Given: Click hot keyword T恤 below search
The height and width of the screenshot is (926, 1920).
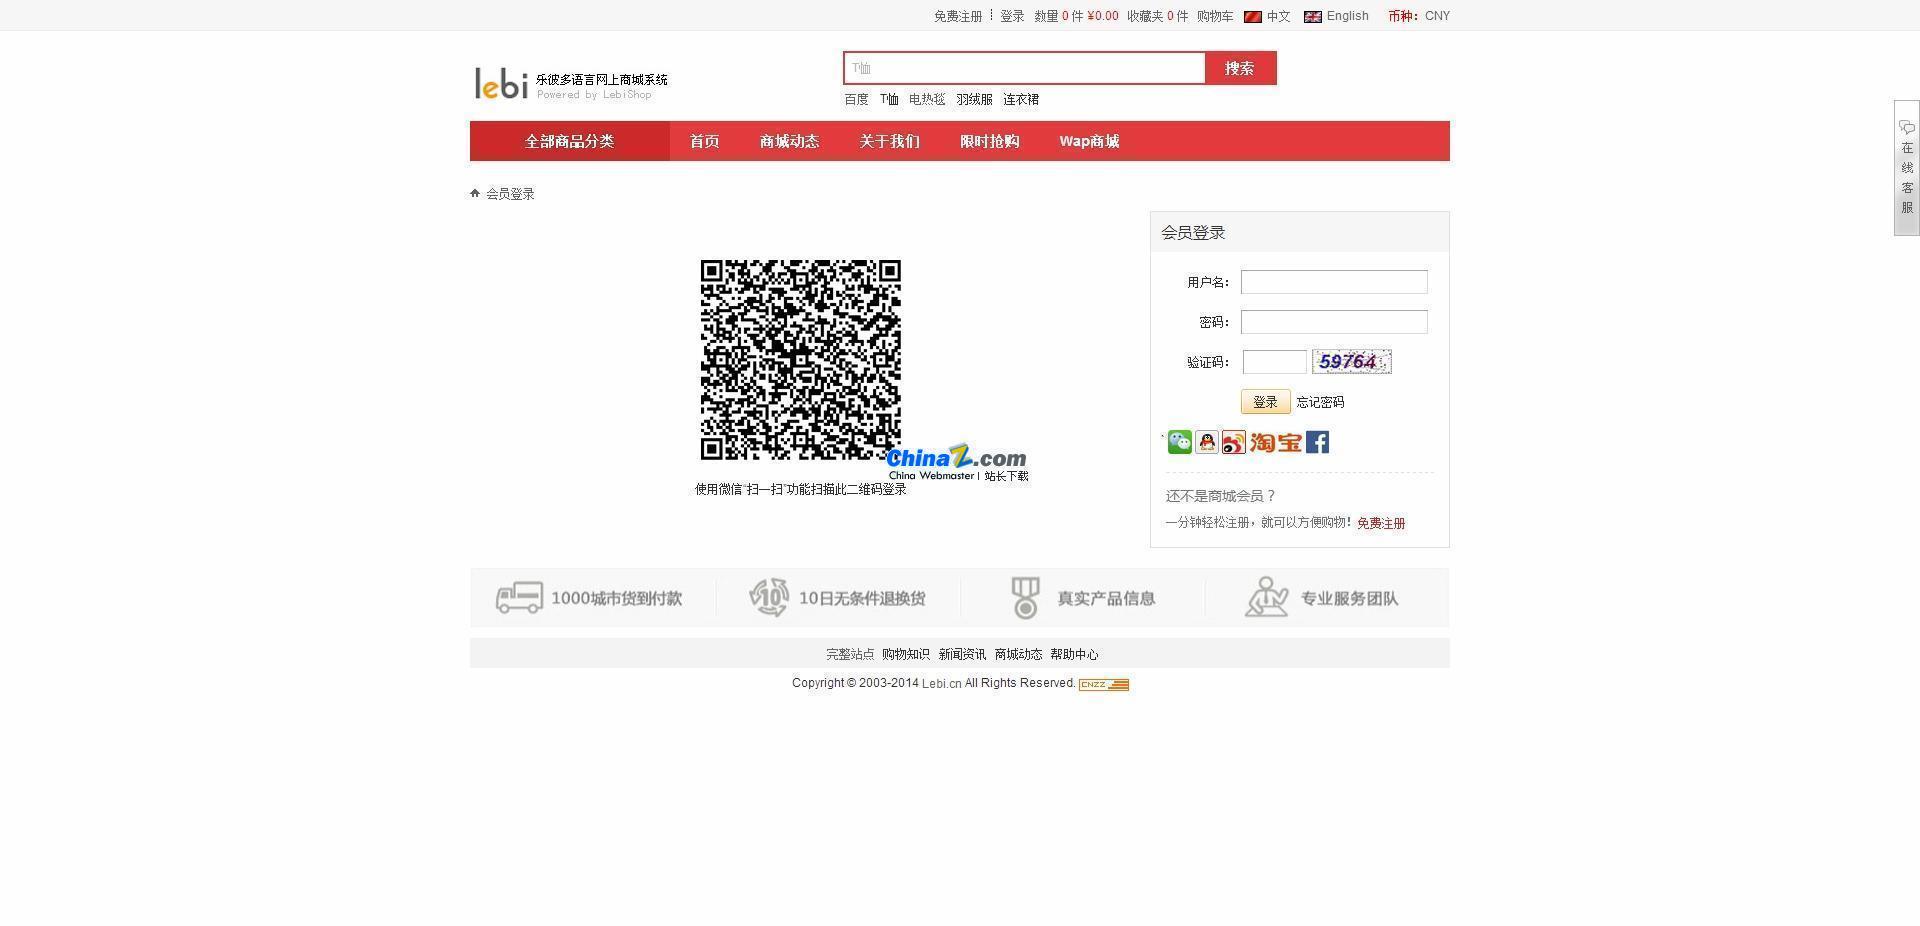Looking at the screenshot, I should pyautogui.click(x=890, y=99).
